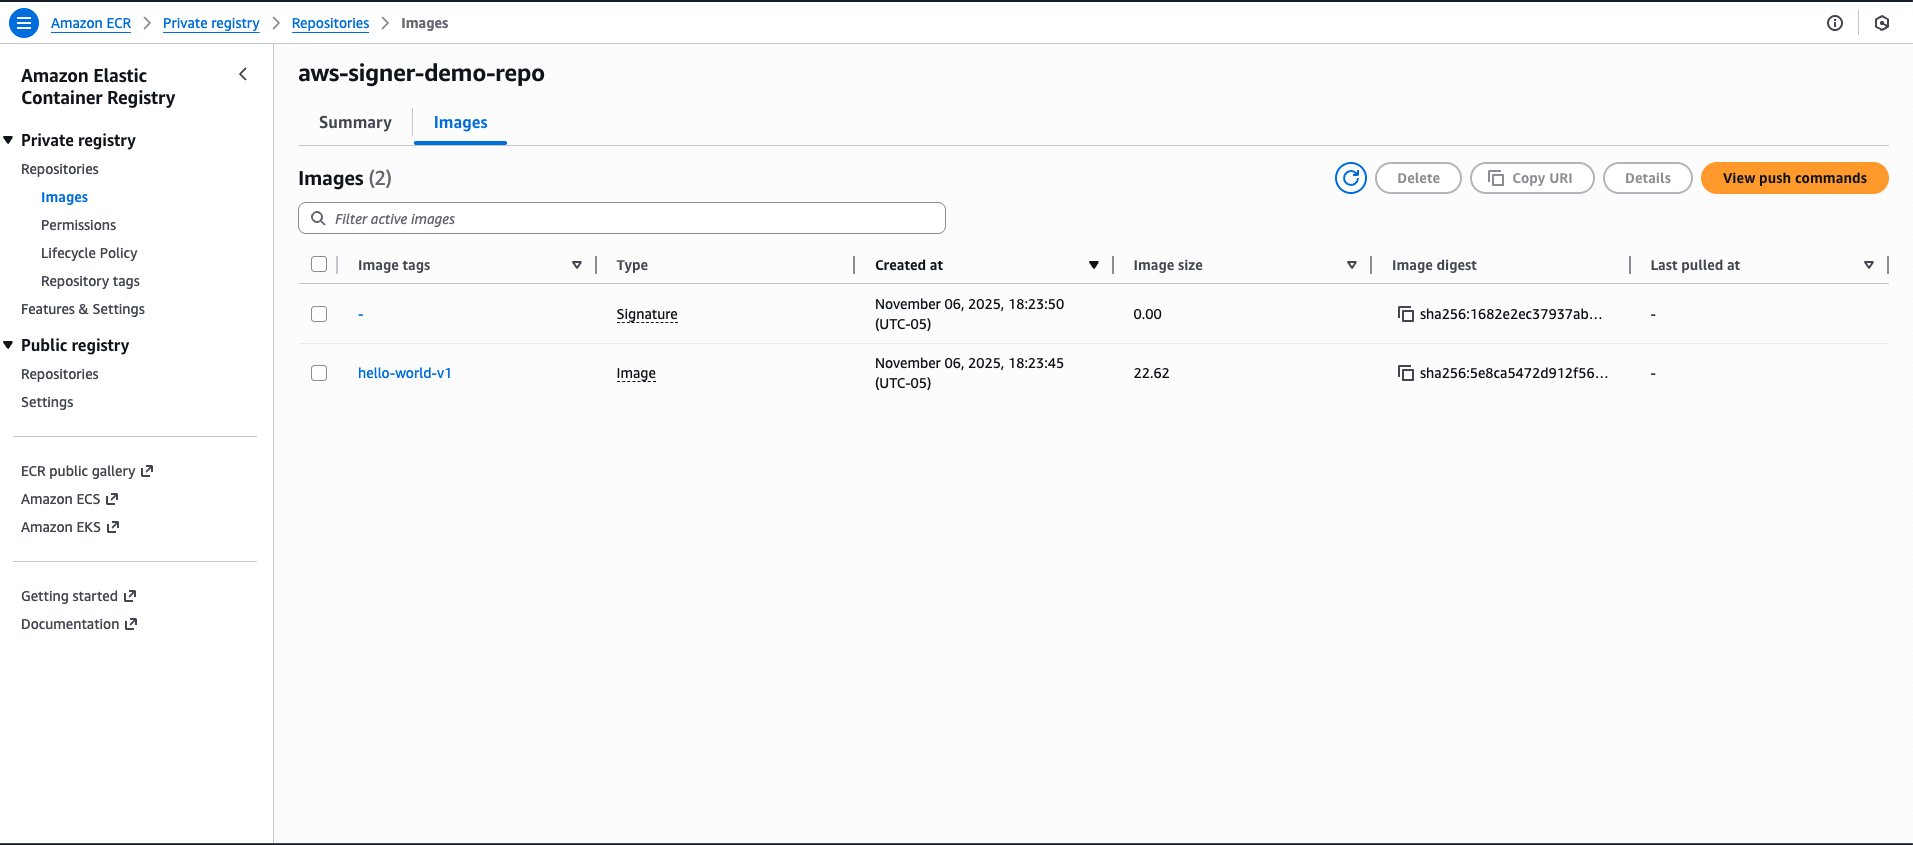Open Lifecycle Policy in the sidebar
The image size is (1913, 845).
89,253
